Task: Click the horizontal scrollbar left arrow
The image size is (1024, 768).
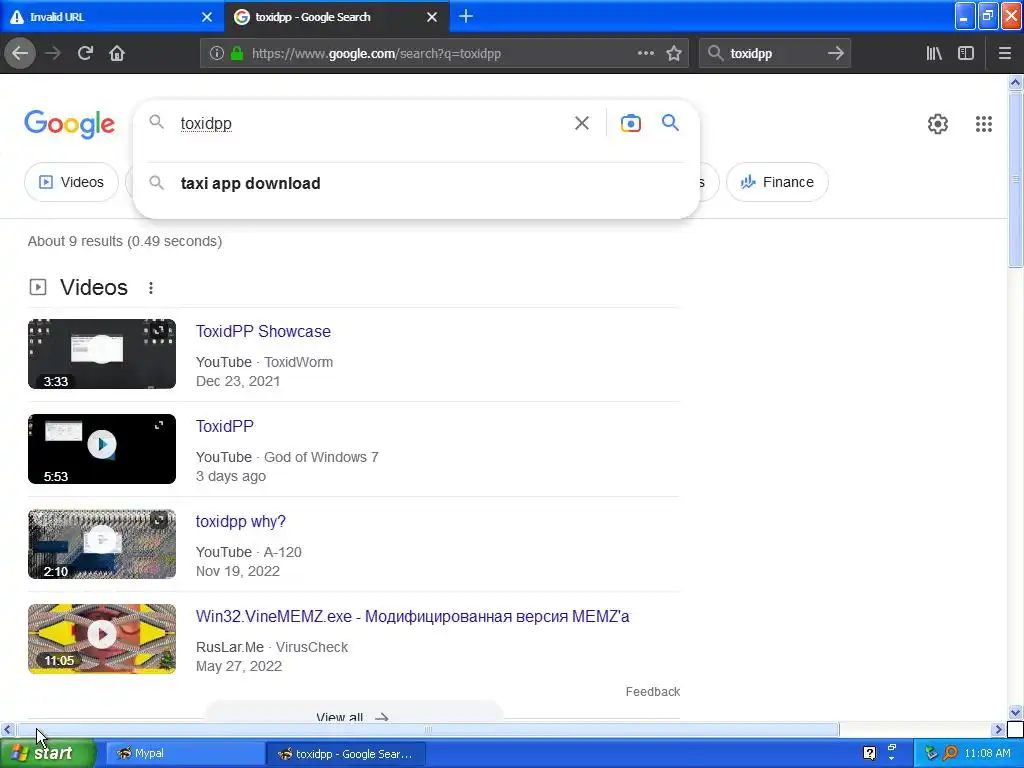Action: 7,729
